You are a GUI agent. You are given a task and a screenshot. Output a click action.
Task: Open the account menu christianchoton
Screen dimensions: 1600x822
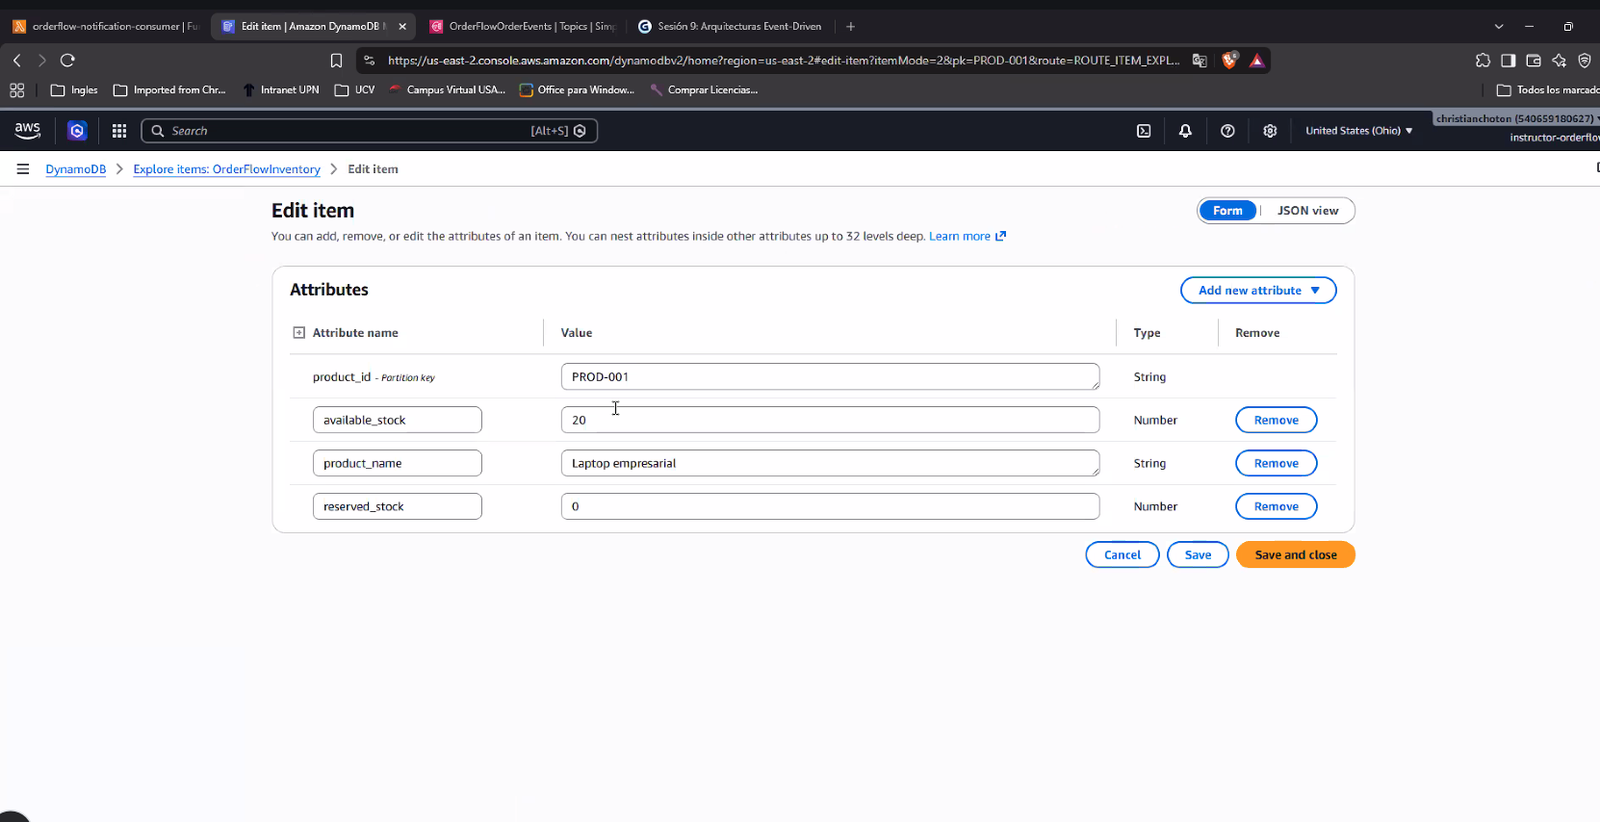pos(1515,119)
